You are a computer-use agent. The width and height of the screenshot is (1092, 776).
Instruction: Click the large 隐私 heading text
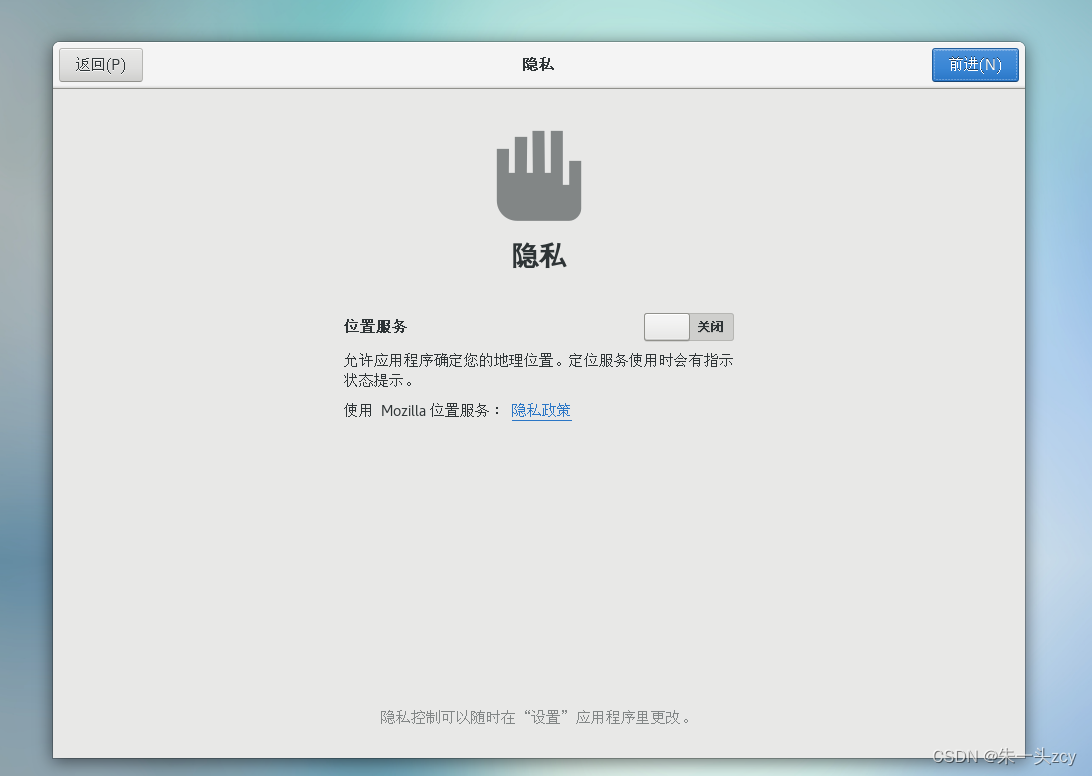(x=538, y=256)
